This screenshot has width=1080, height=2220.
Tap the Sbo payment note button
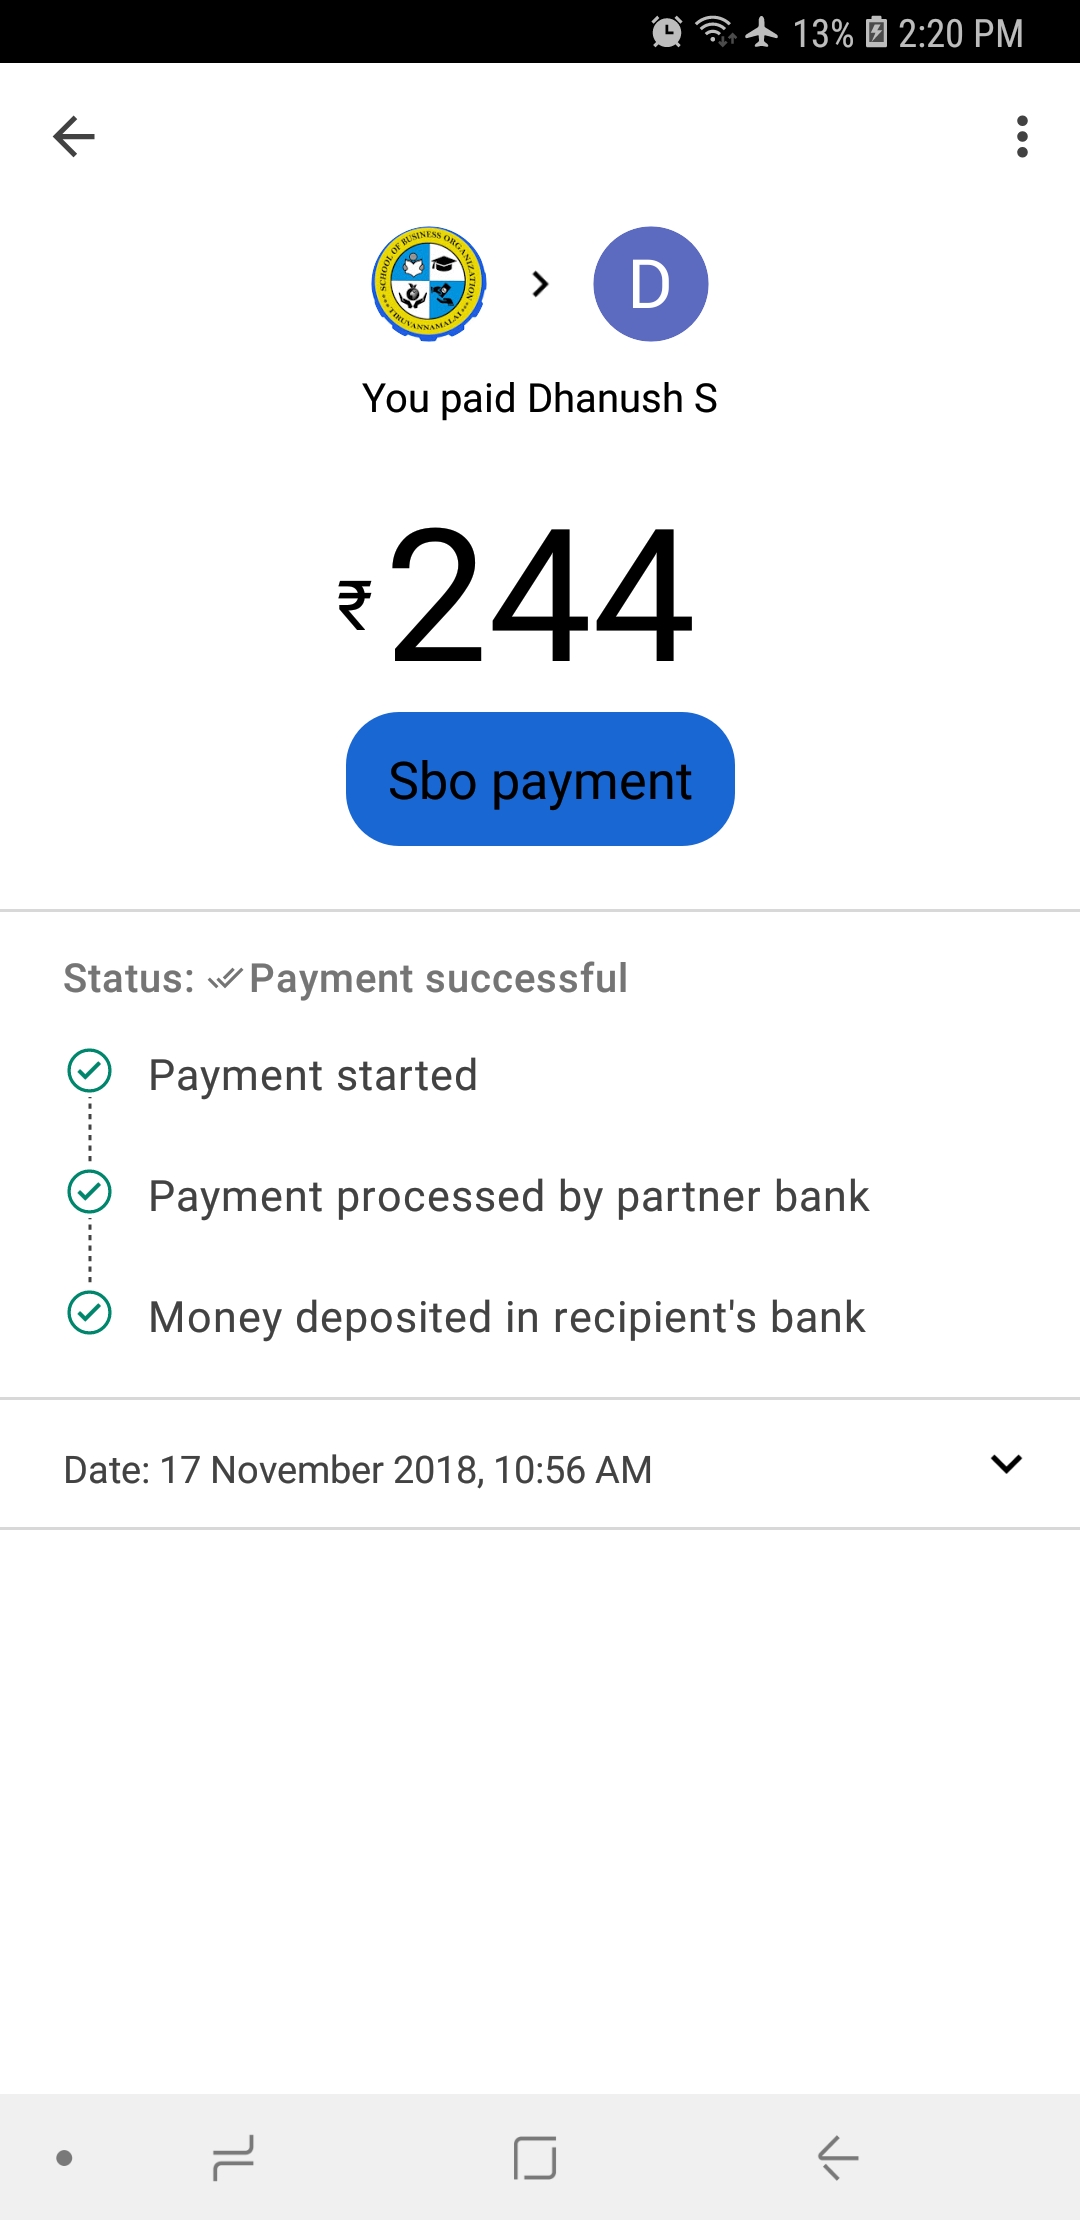pyautogui.click(x=540, y=779)
